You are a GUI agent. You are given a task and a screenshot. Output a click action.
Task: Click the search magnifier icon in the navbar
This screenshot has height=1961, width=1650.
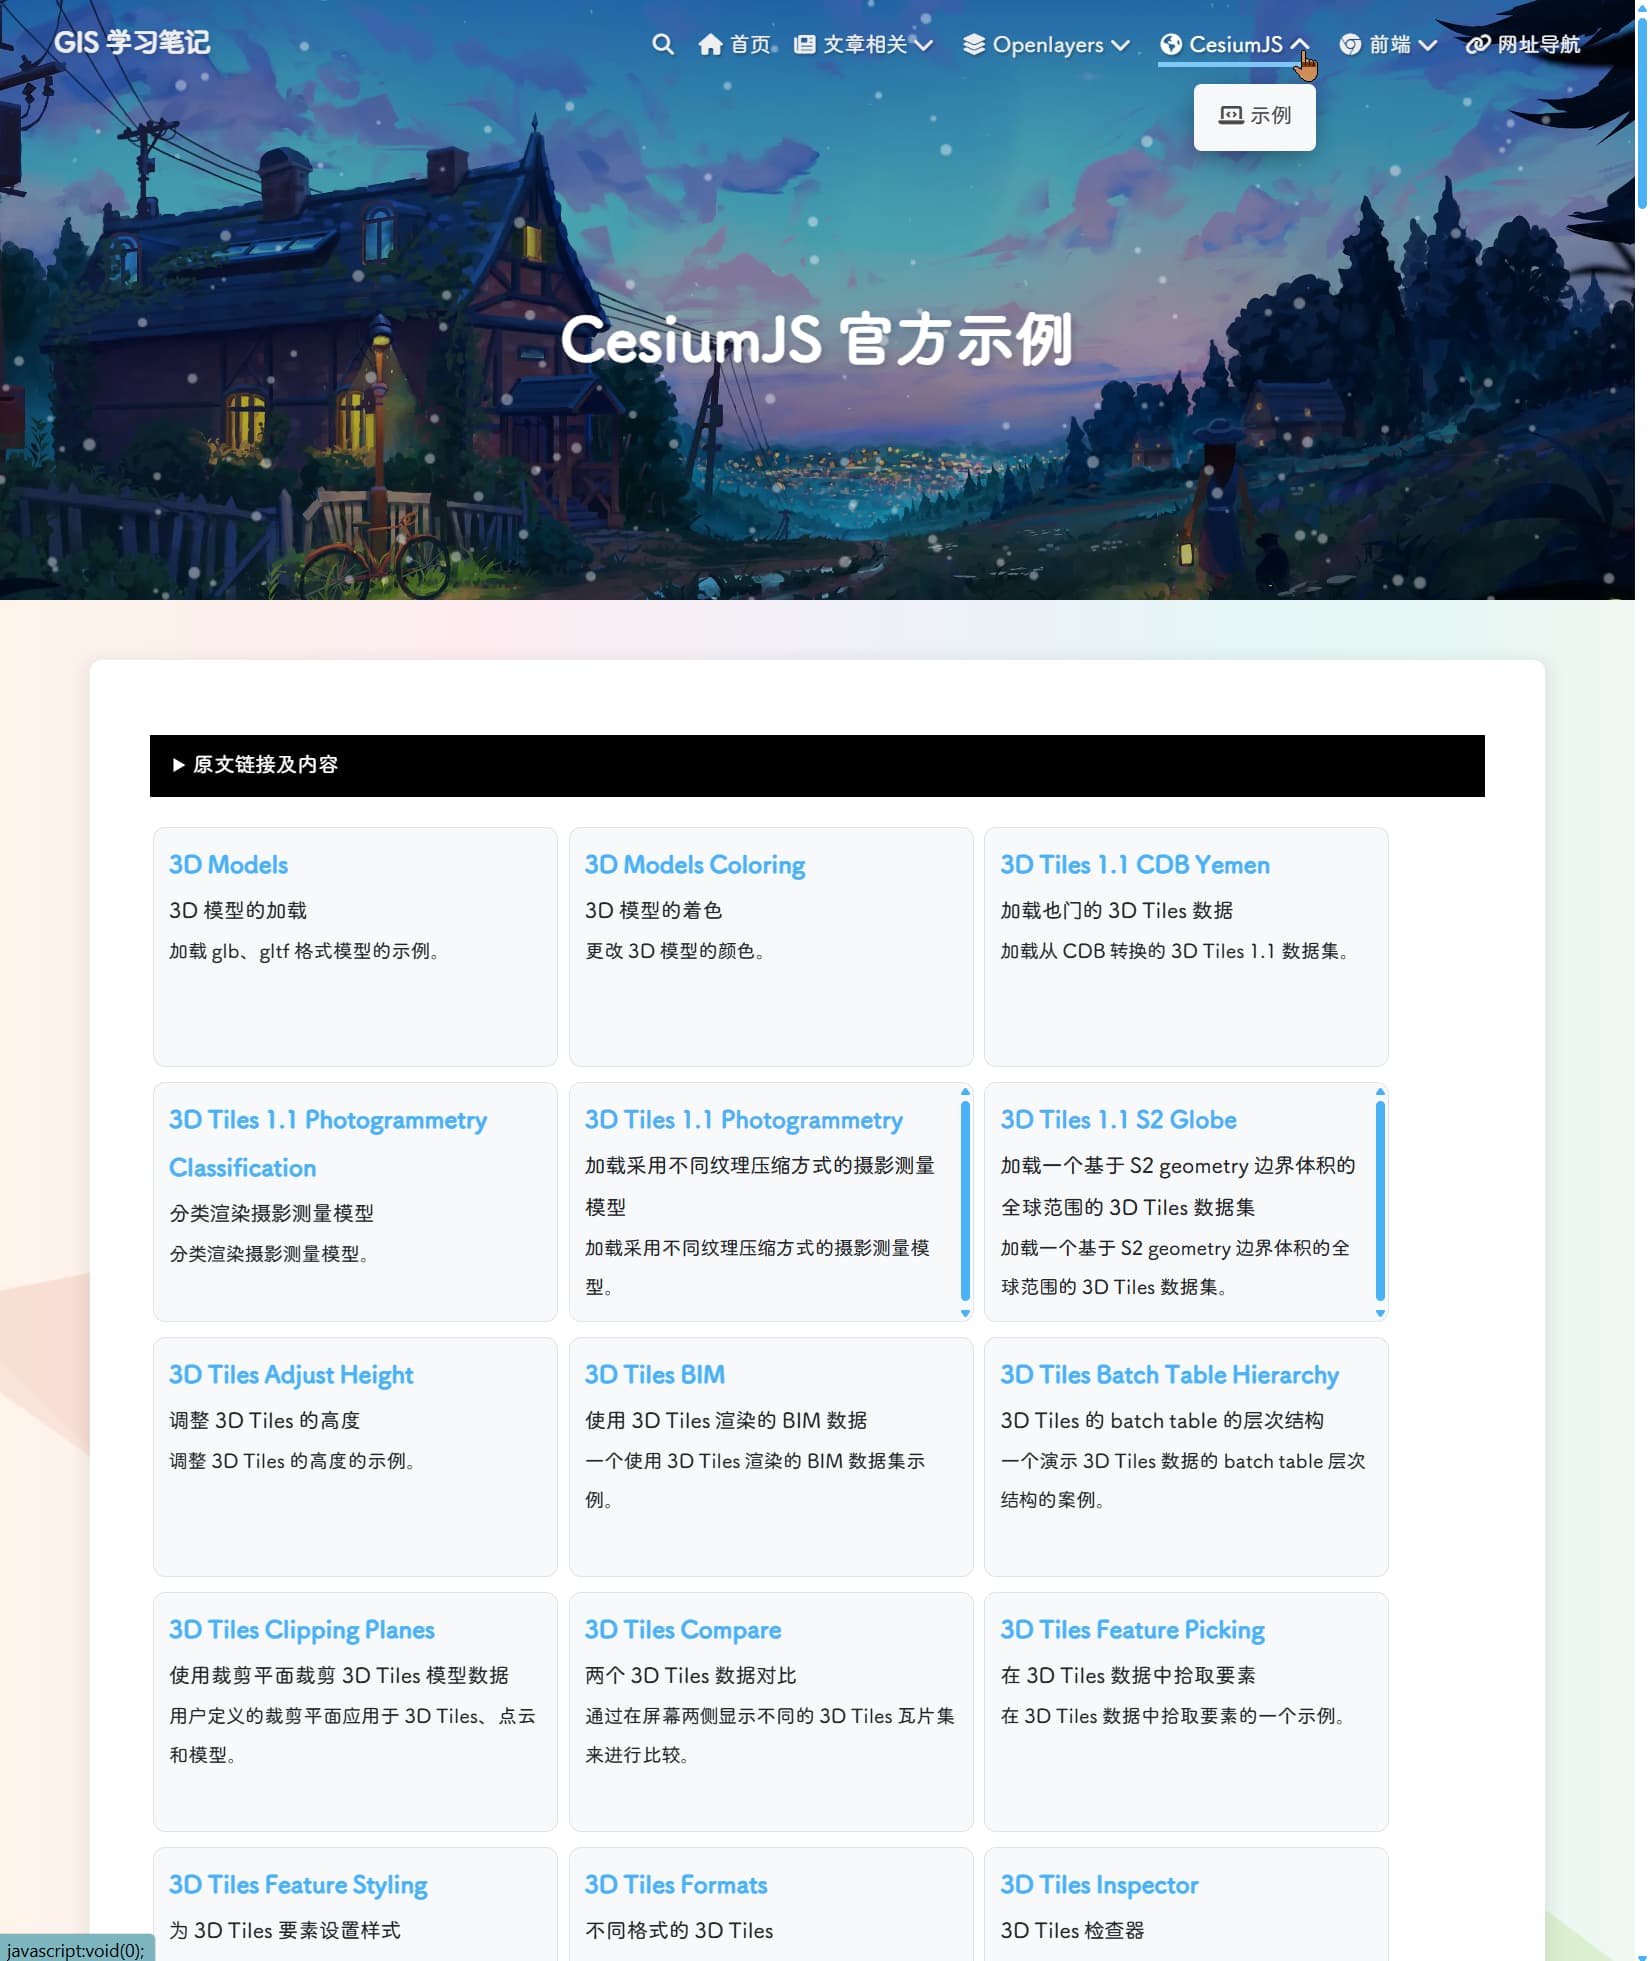[662, 44]
